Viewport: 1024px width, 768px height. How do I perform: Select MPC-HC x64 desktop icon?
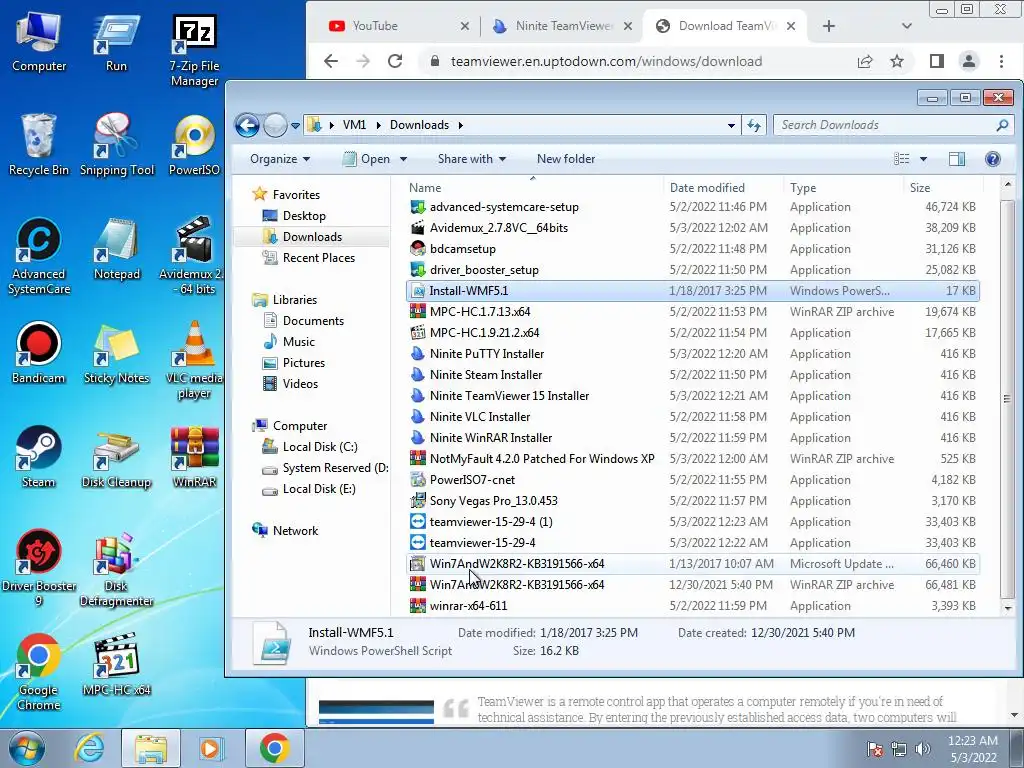click(x=116, y=665)
